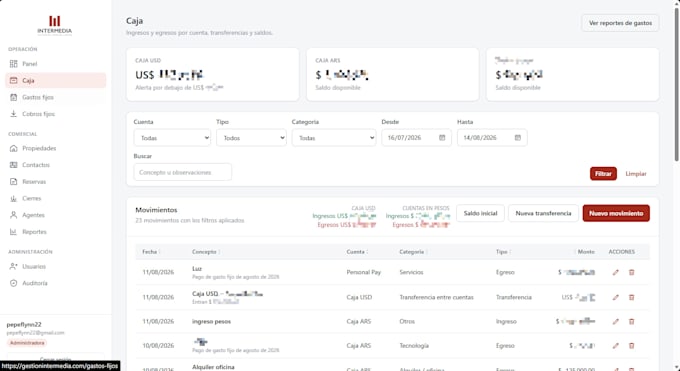Click "23 movimientos con los filtros aplicados"
The image size is (680, 371).
[190, 220]
